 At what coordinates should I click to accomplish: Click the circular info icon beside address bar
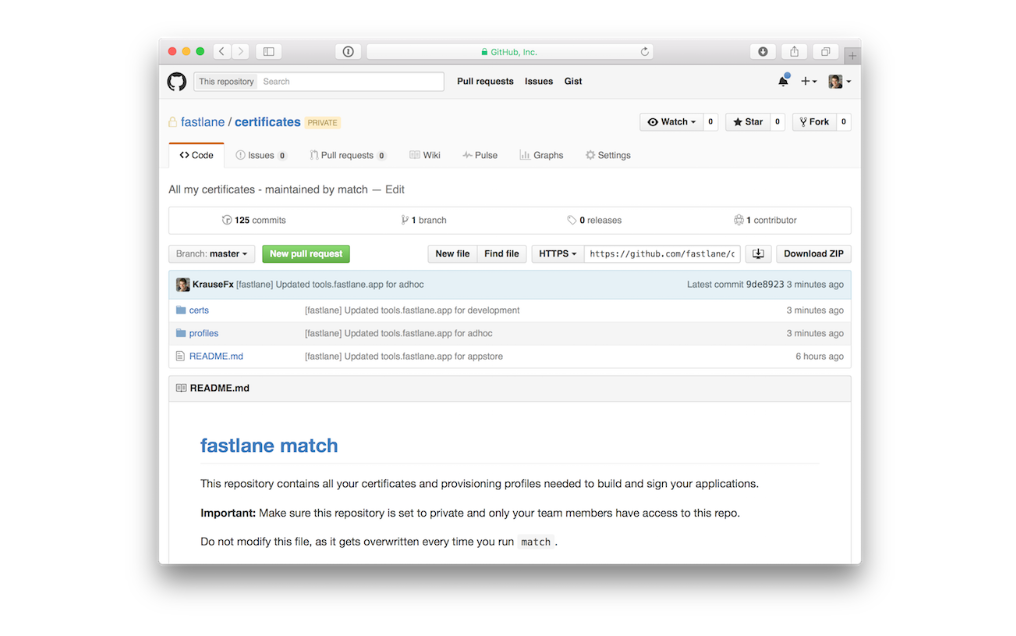tap(348, 51)
